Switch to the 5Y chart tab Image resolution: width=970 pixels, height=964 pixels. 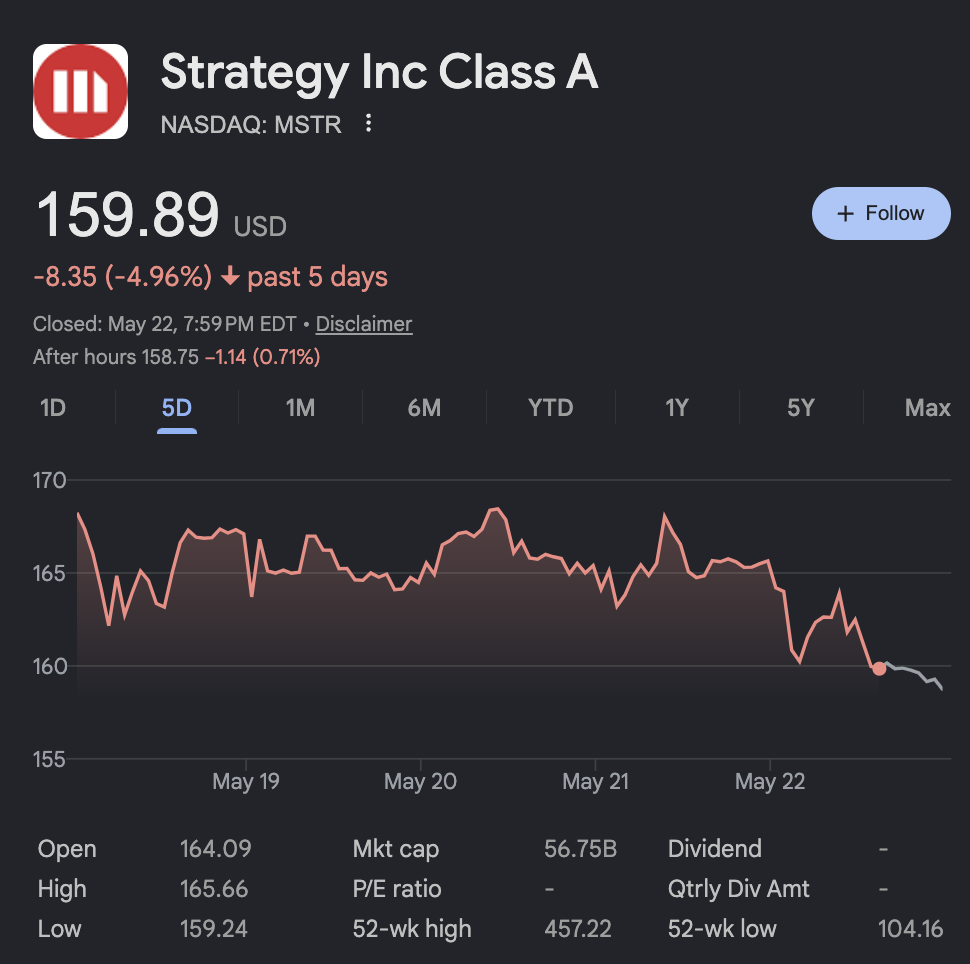tap(800, 408)
